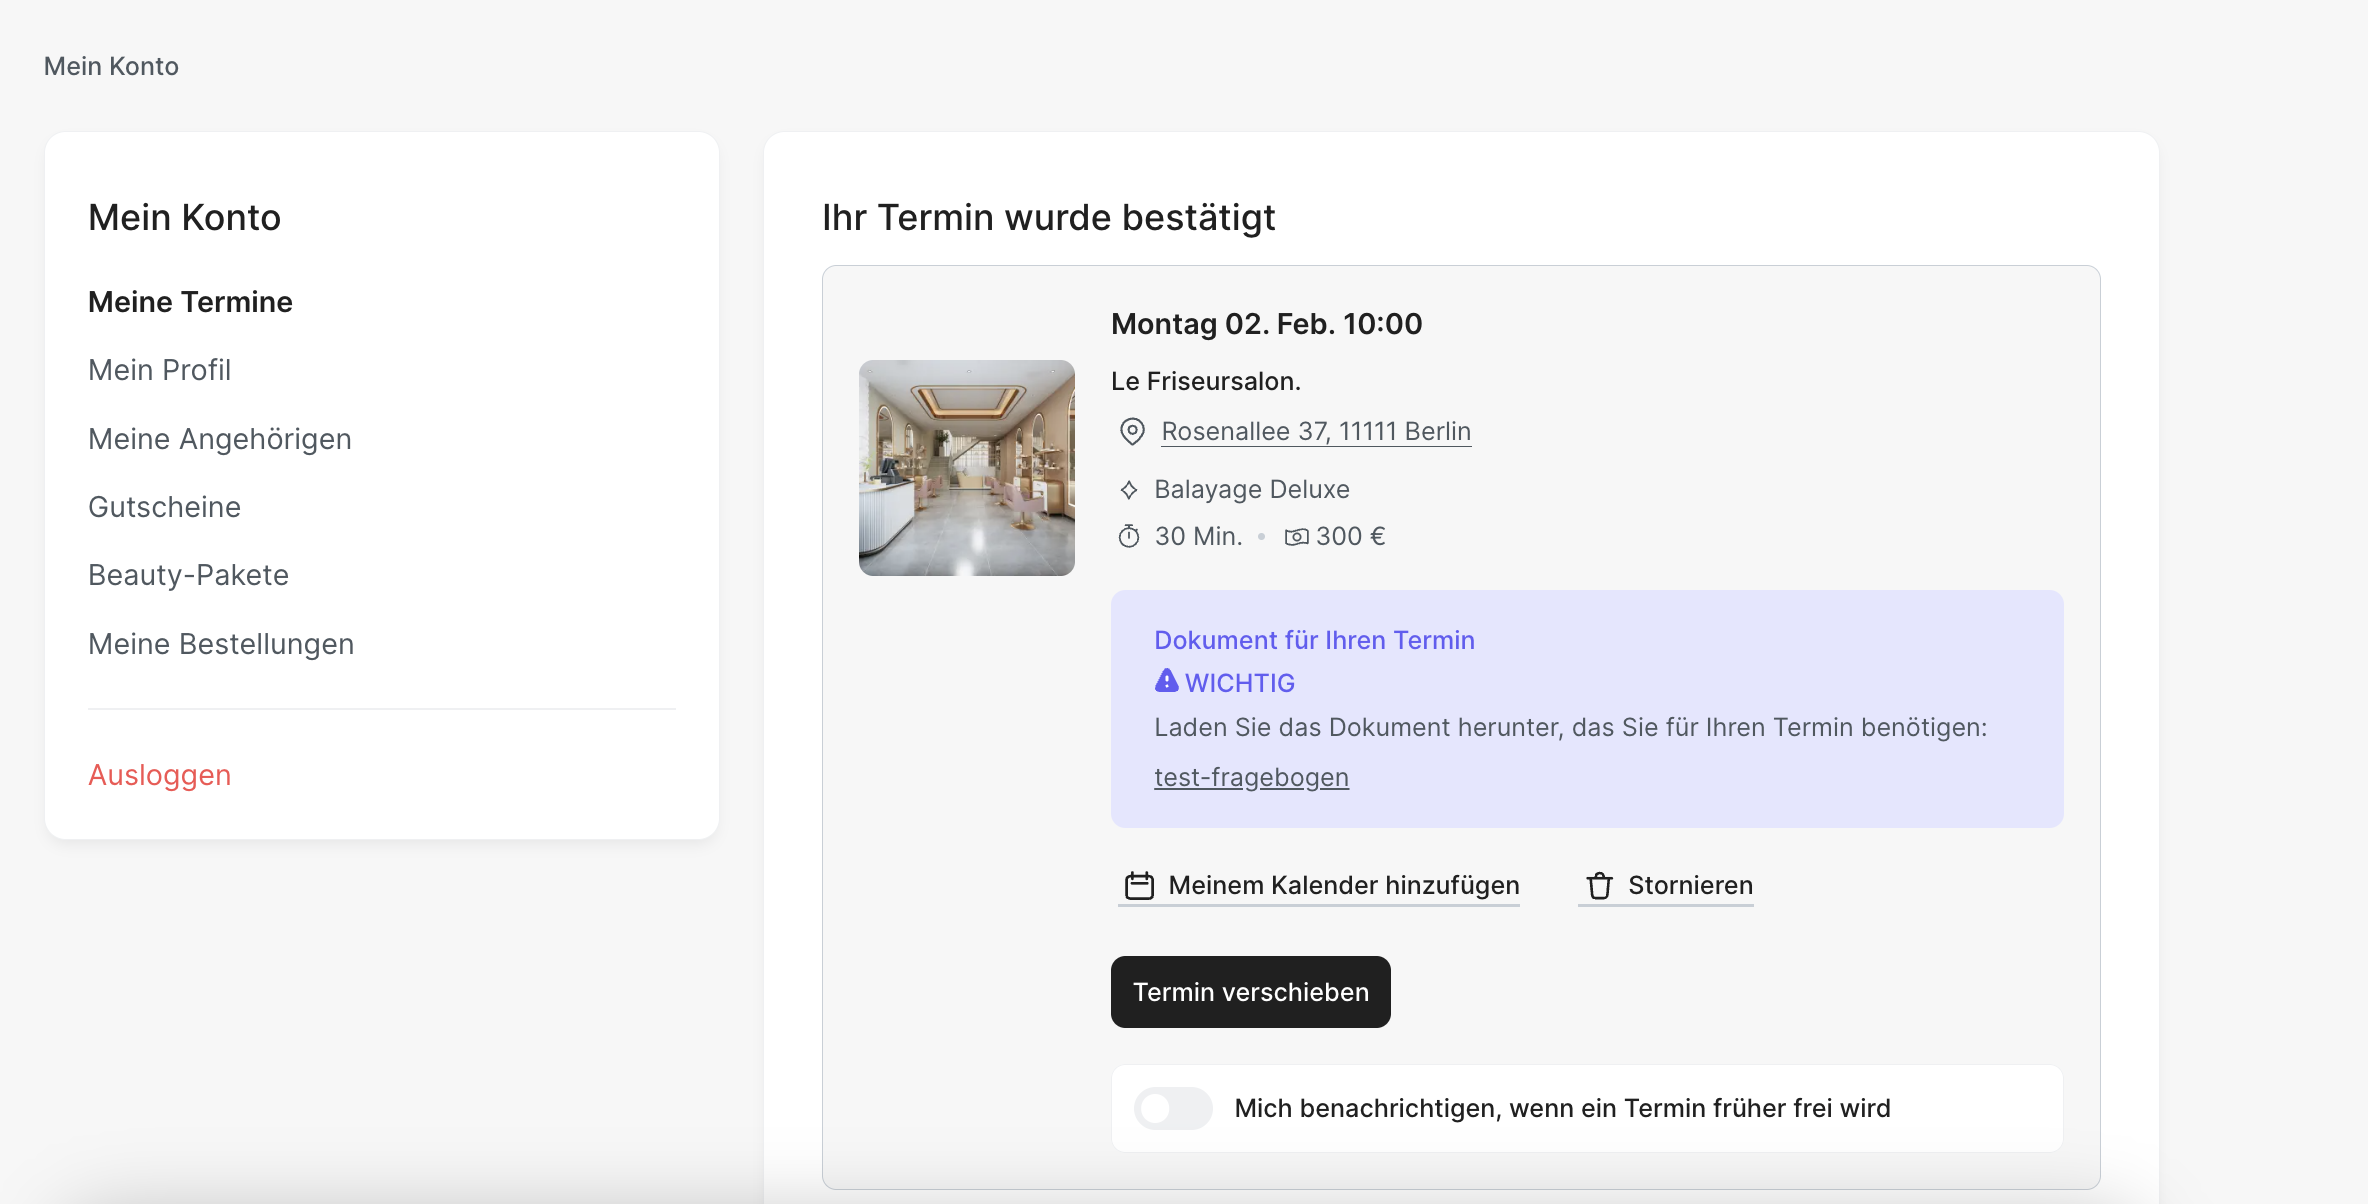Open the Rosenallee 37 address link
2368x1204 pixels.
pyautogui.click(x=1316, y=432)
